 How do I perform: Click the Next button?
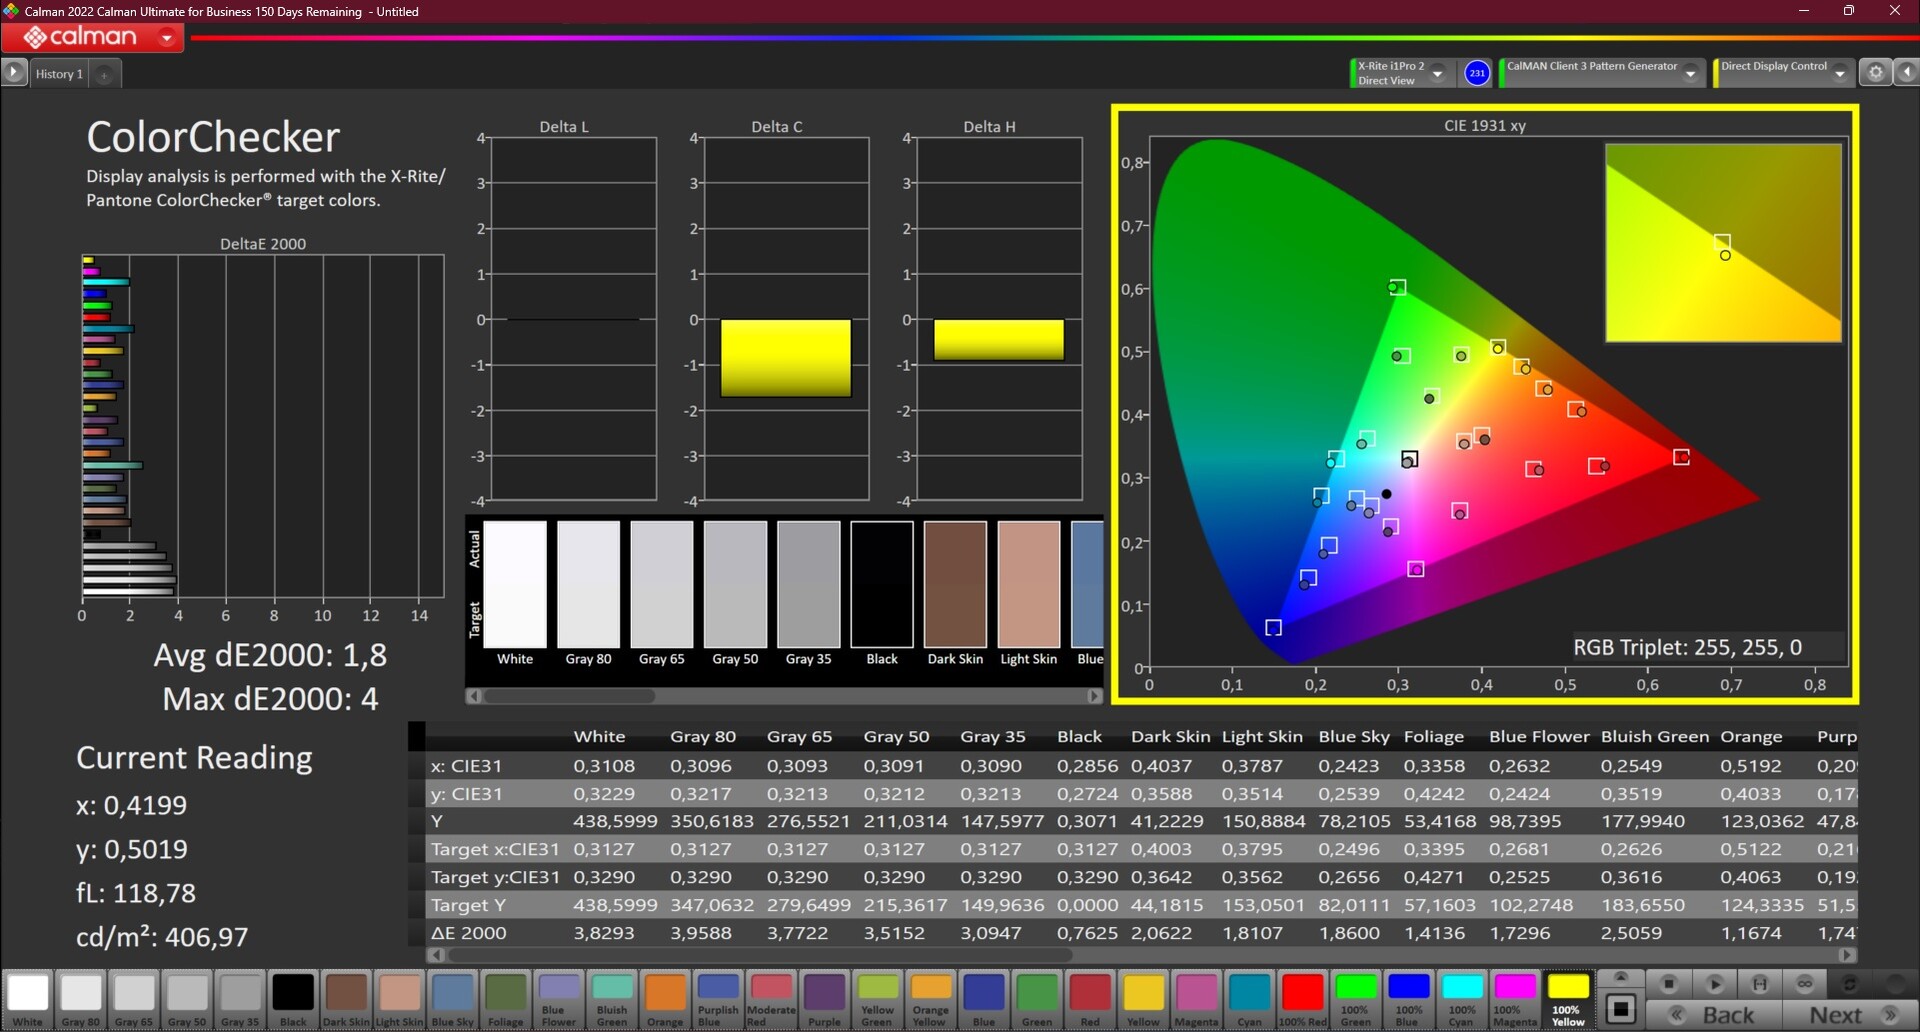1848,1015
